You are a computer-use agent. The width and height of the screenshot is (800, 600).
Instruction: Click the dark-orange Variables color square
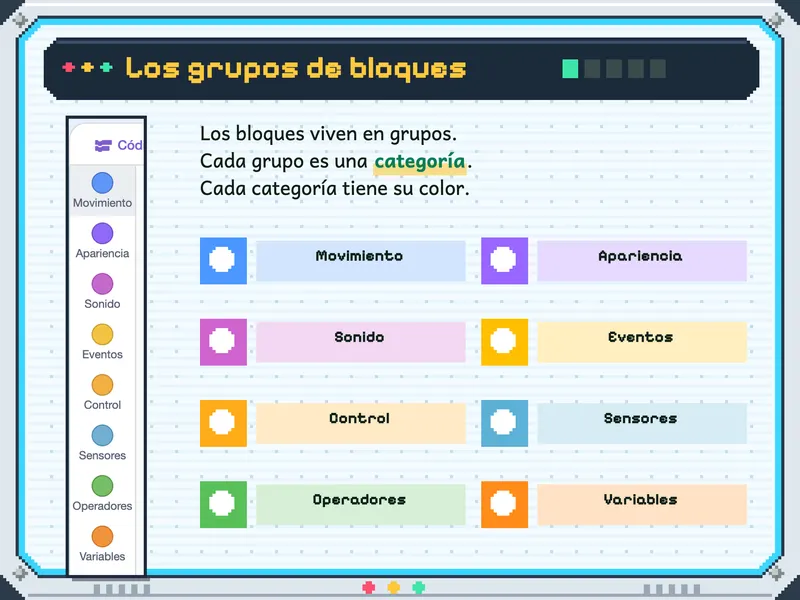(505, 504)
